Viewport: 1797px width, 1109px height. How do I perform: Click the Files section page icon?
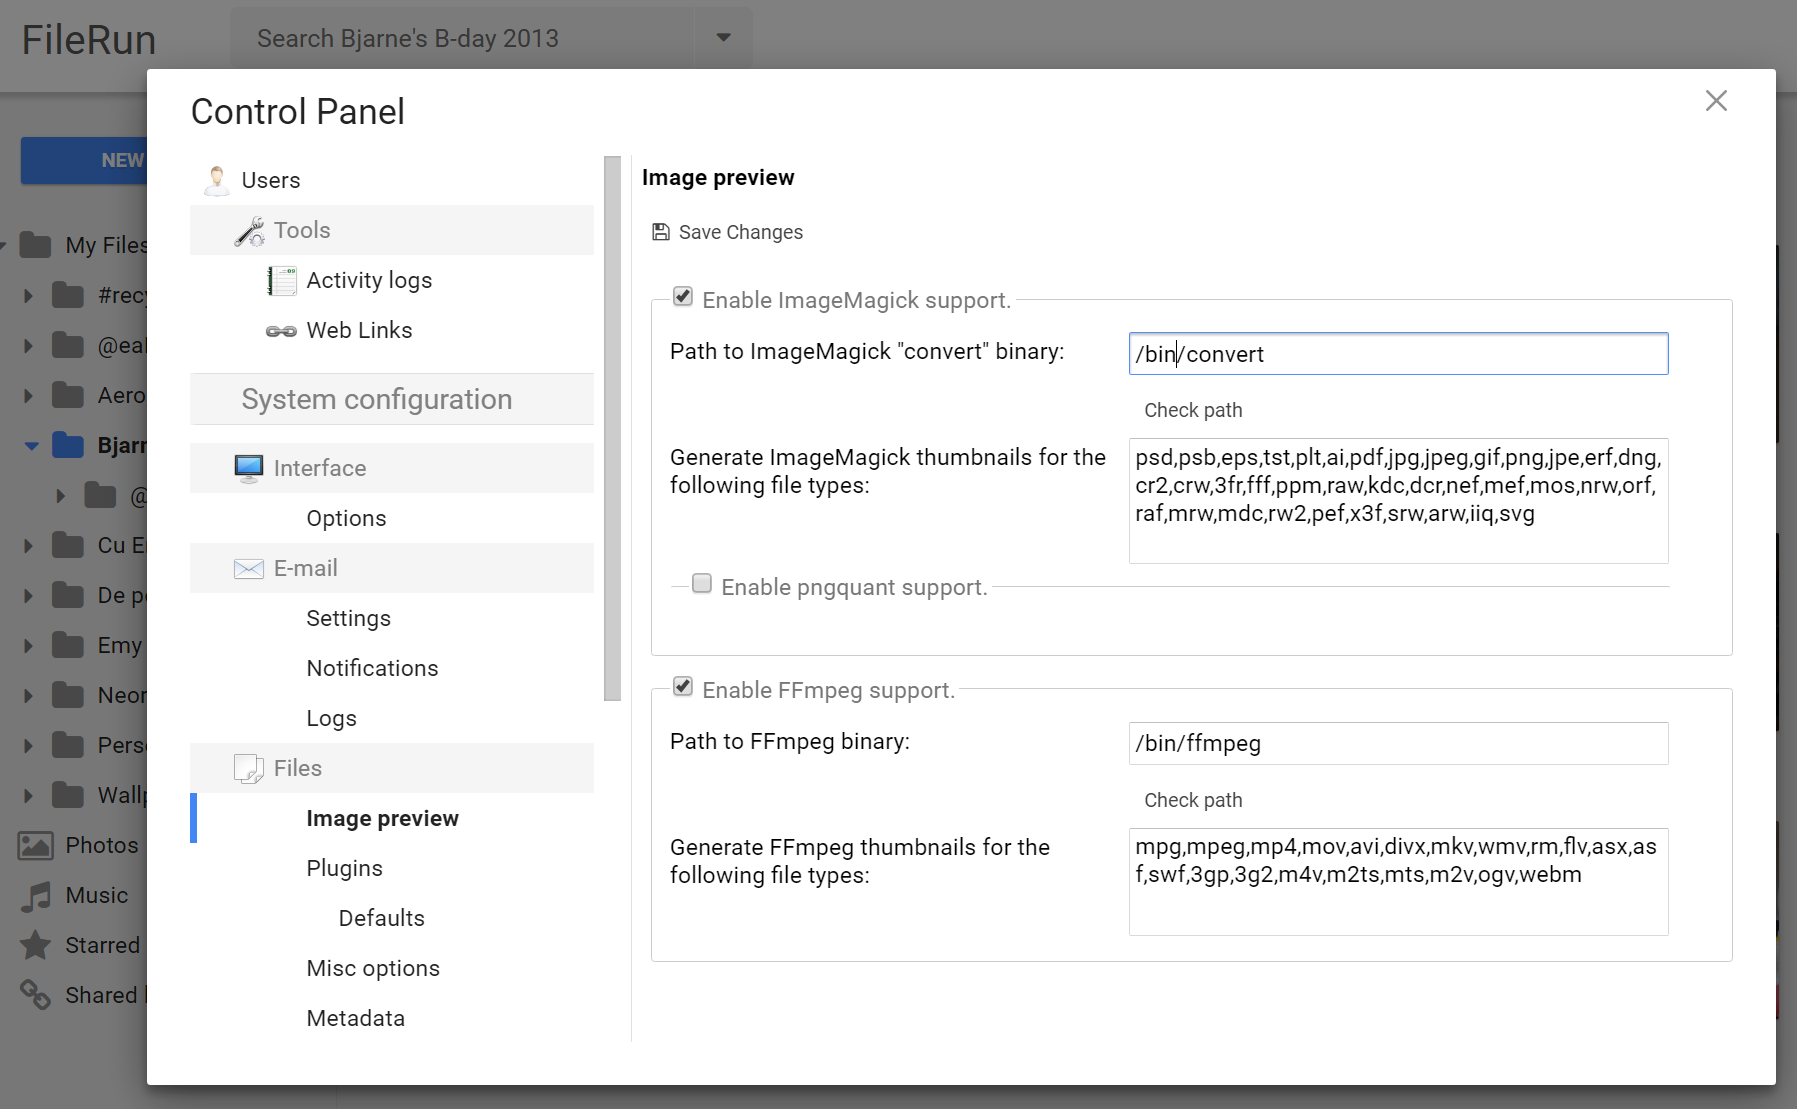(249, 768)
